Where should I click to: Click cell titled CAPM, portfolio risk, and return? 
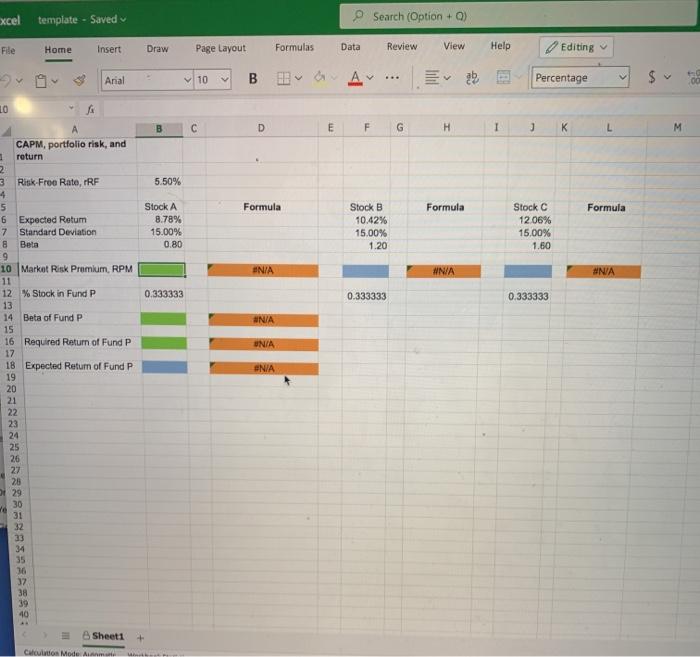[75, 150]
